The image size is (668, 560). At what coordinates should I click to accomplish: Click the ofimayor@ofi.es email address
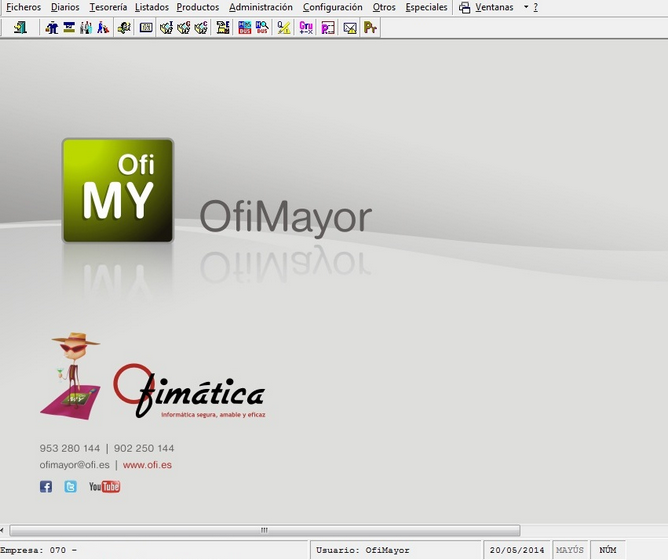click(75, 465)
